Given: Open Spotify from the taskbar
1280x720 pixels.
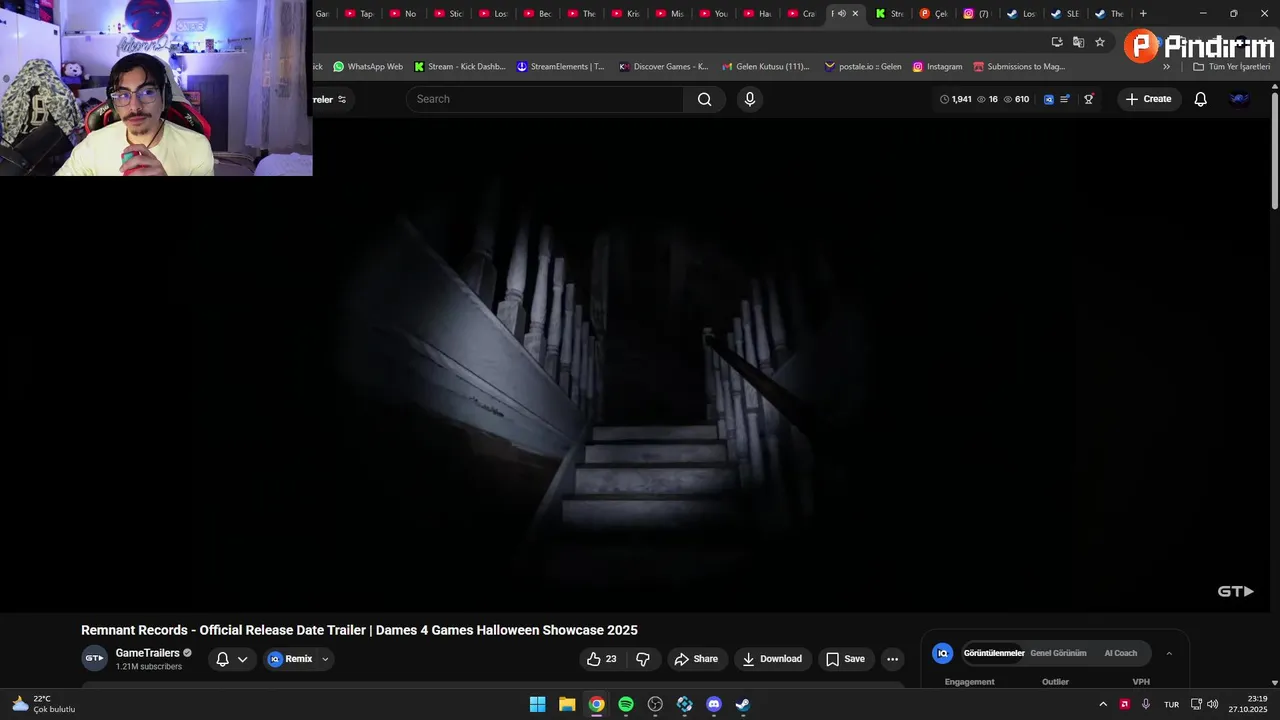Looking at the screenshot, I should [626, 704].
